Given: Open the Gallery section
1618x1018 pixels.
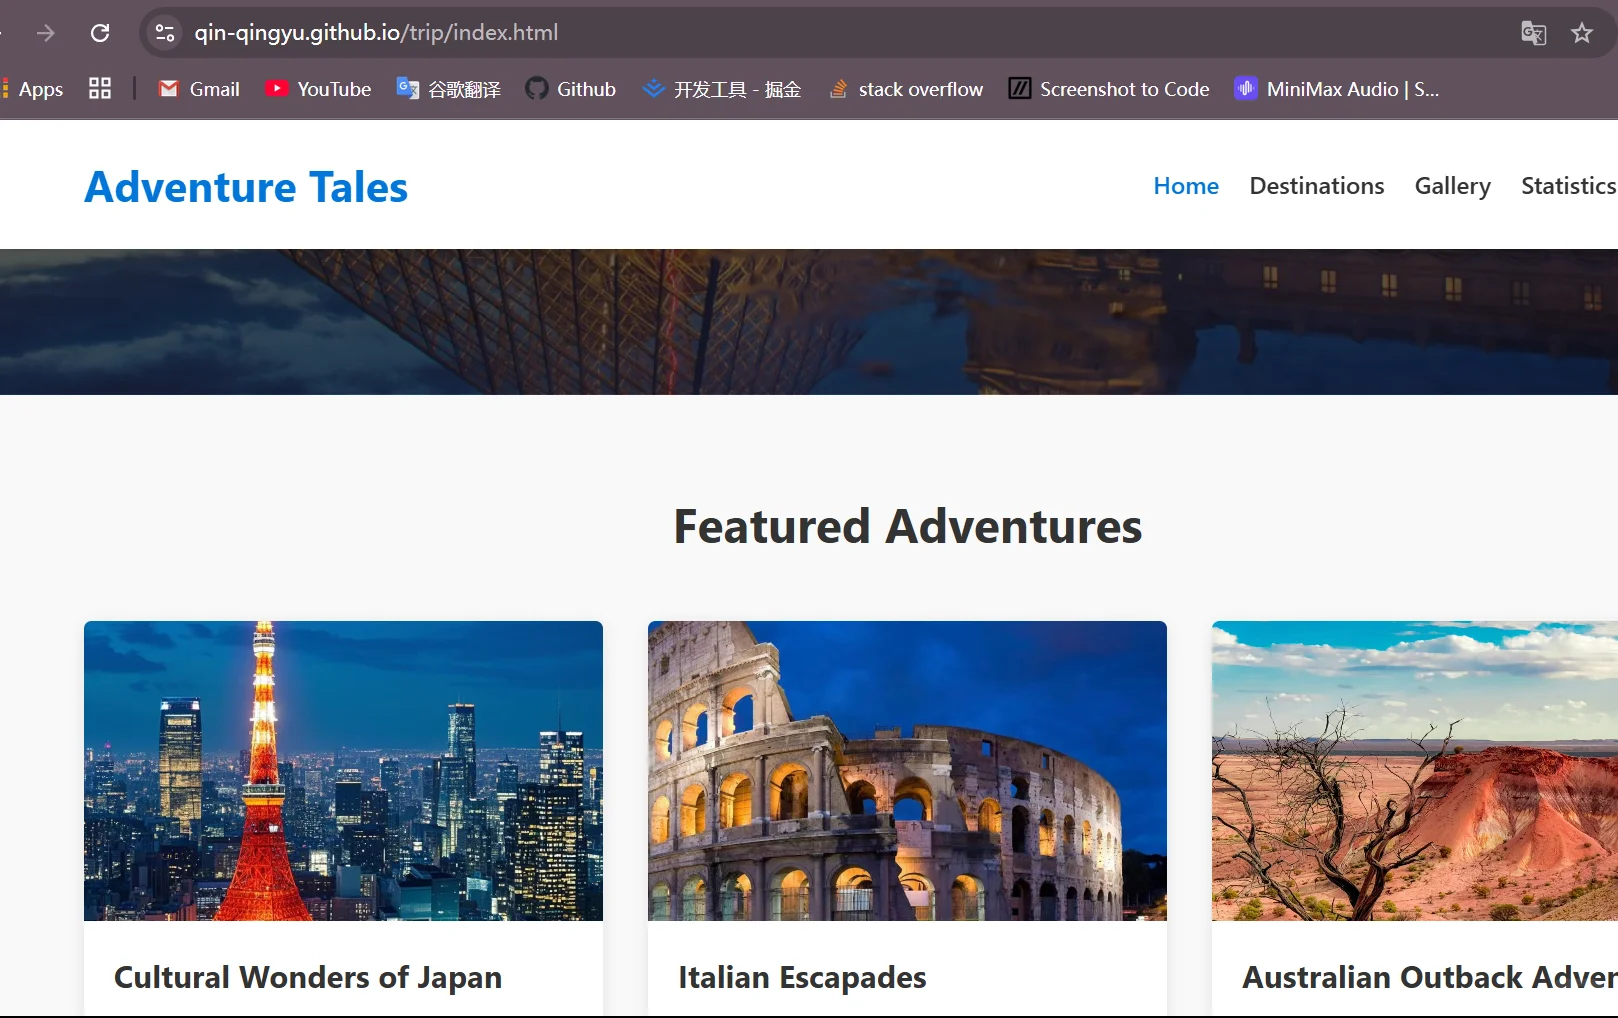Looking at the screenshot, I should pos(1452,185).
